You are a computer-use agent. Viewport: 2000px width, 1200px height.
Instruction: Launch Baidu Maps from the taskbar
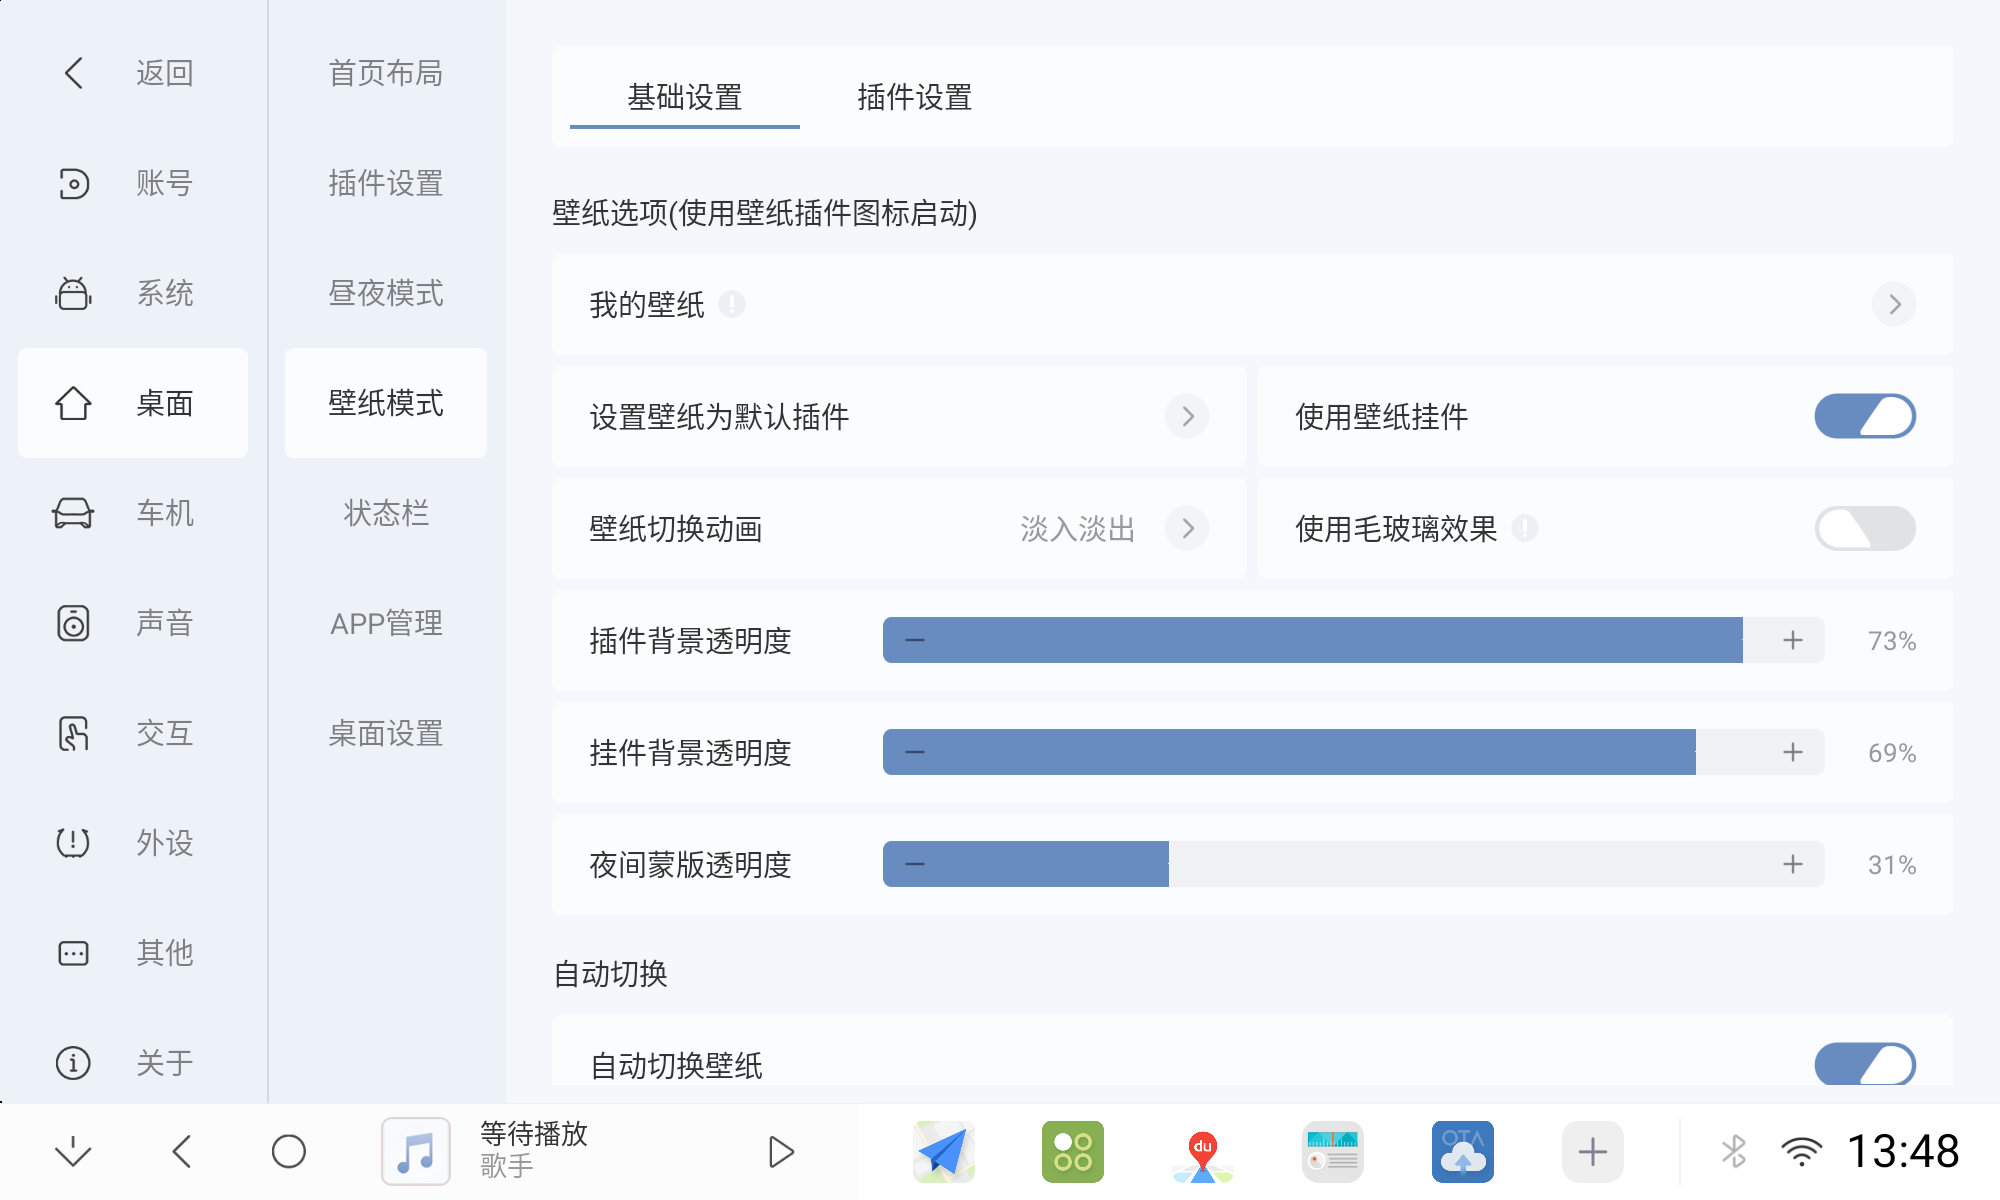1203,1151
